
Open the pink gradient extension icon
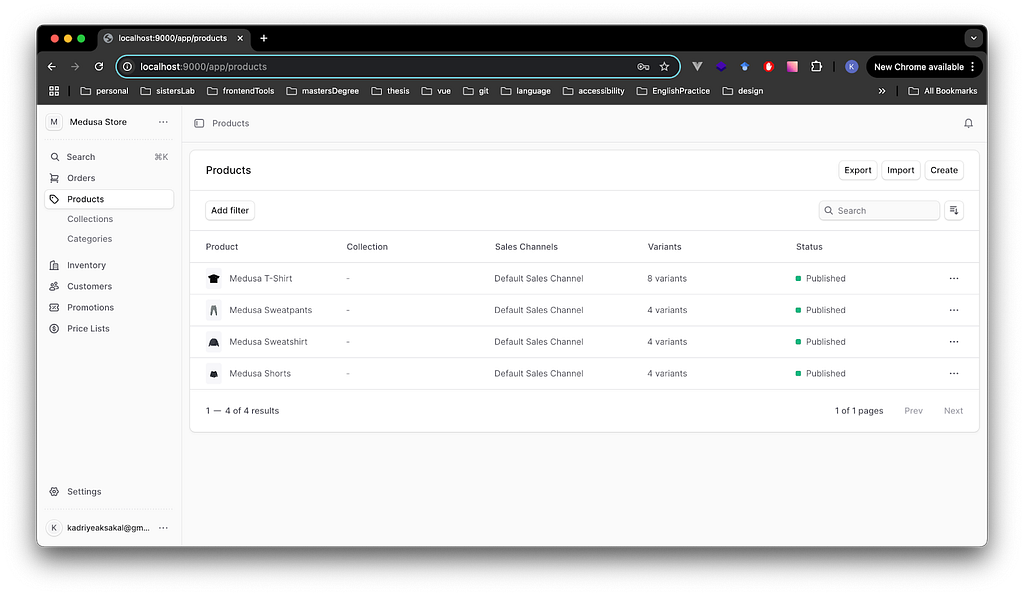coord(792,67)
